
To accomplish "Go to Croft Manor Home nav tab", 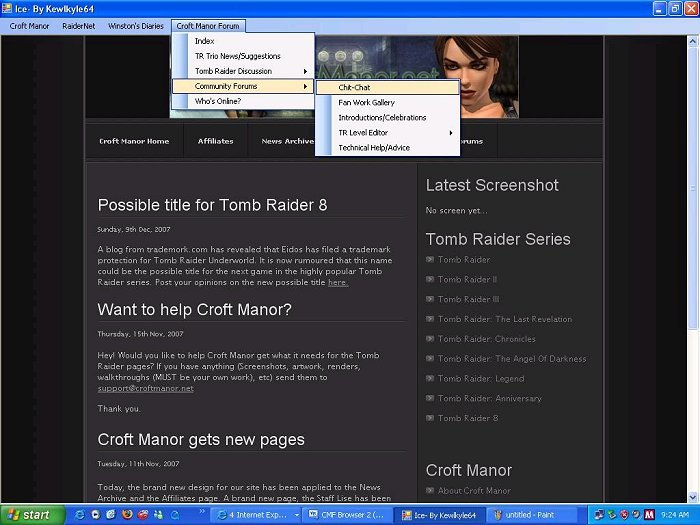I will coord(134,141).
